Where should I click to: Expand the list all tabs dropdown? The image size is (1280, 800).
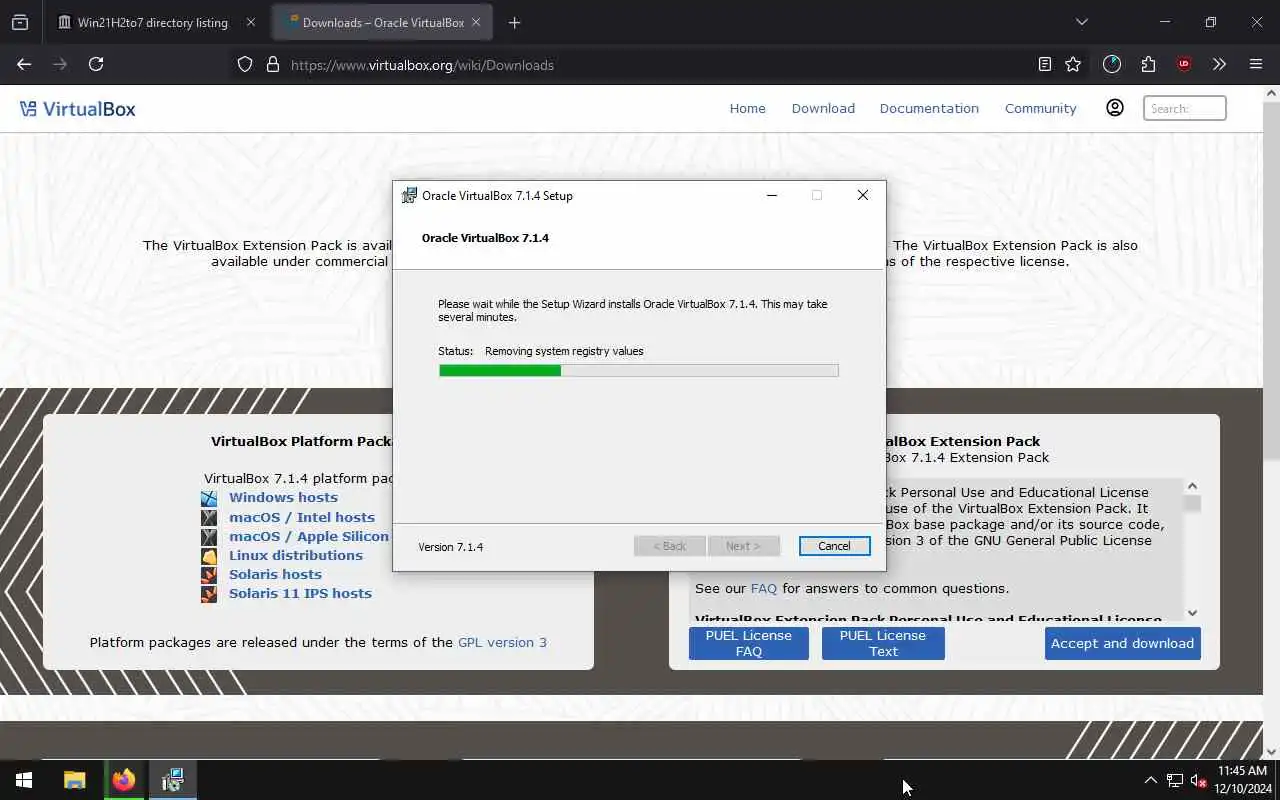pos(1081,22)
